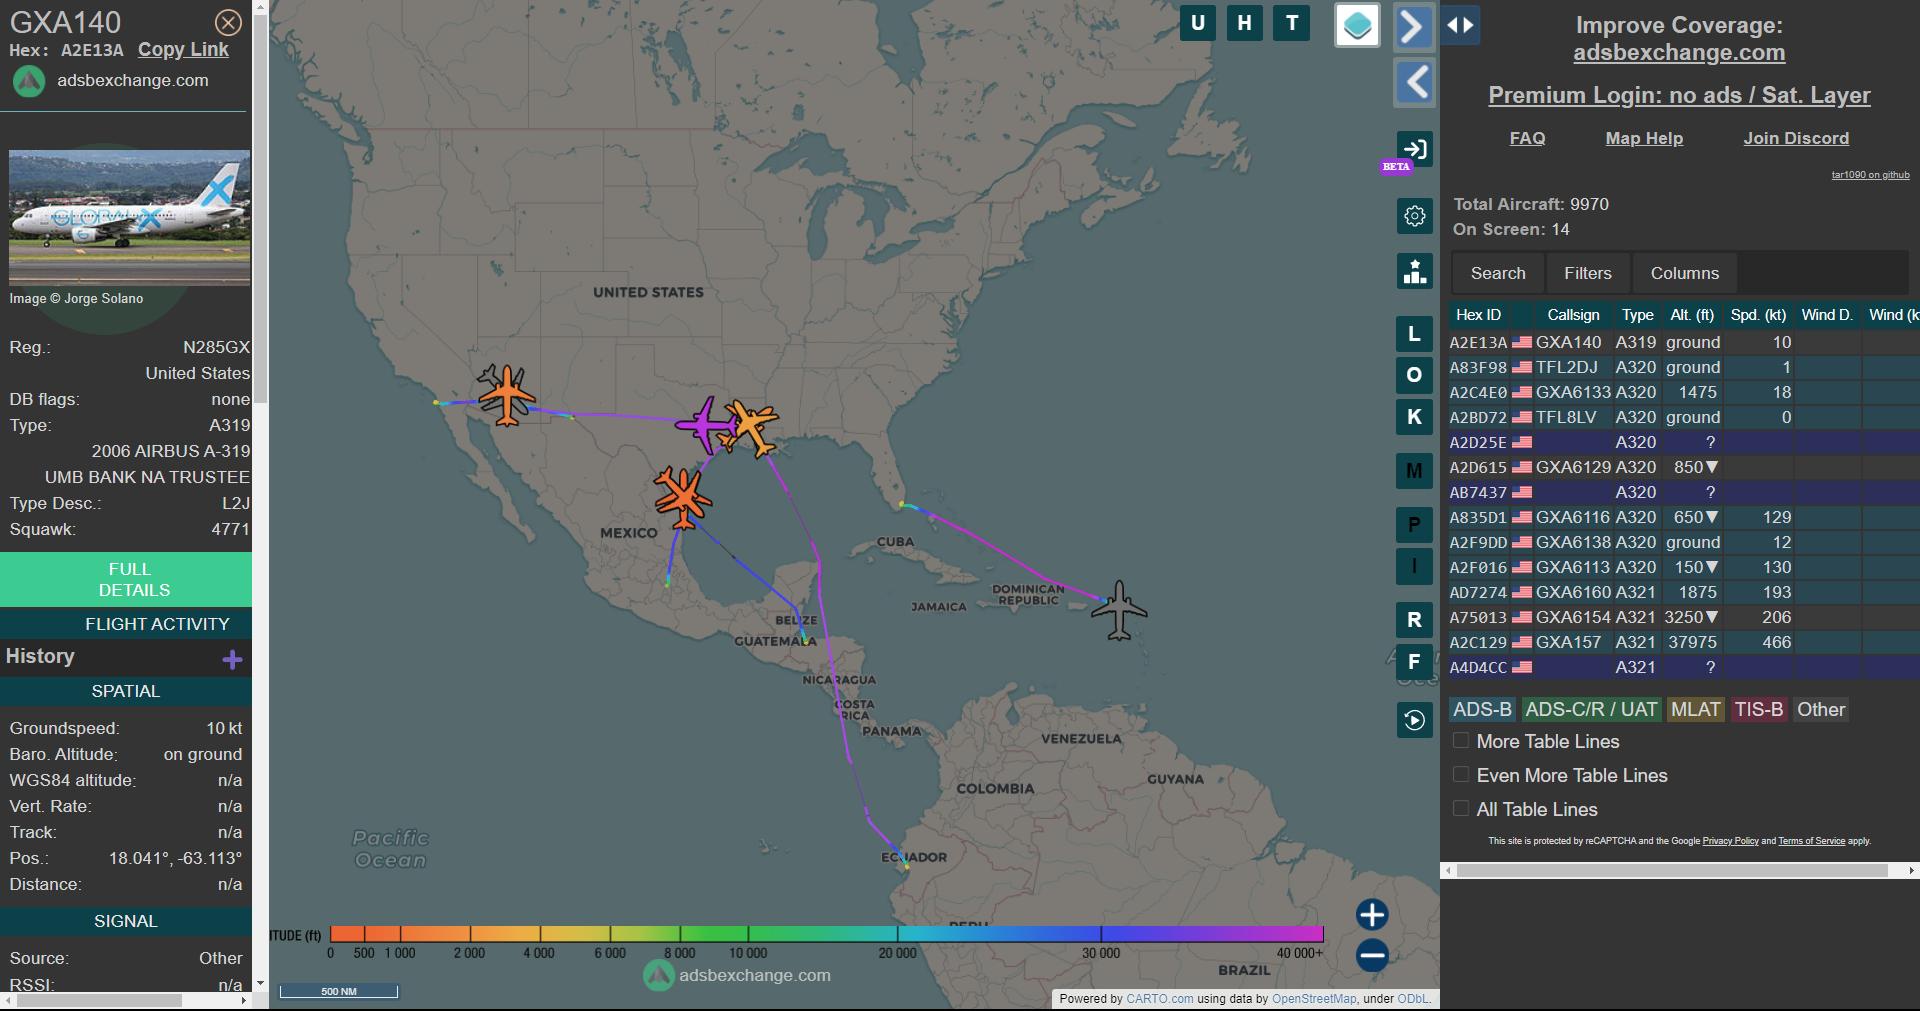Sort table by Wind D. column
This screenshot has width=1920, height=1011.
pyautogui.click(x=1827, y=315)
